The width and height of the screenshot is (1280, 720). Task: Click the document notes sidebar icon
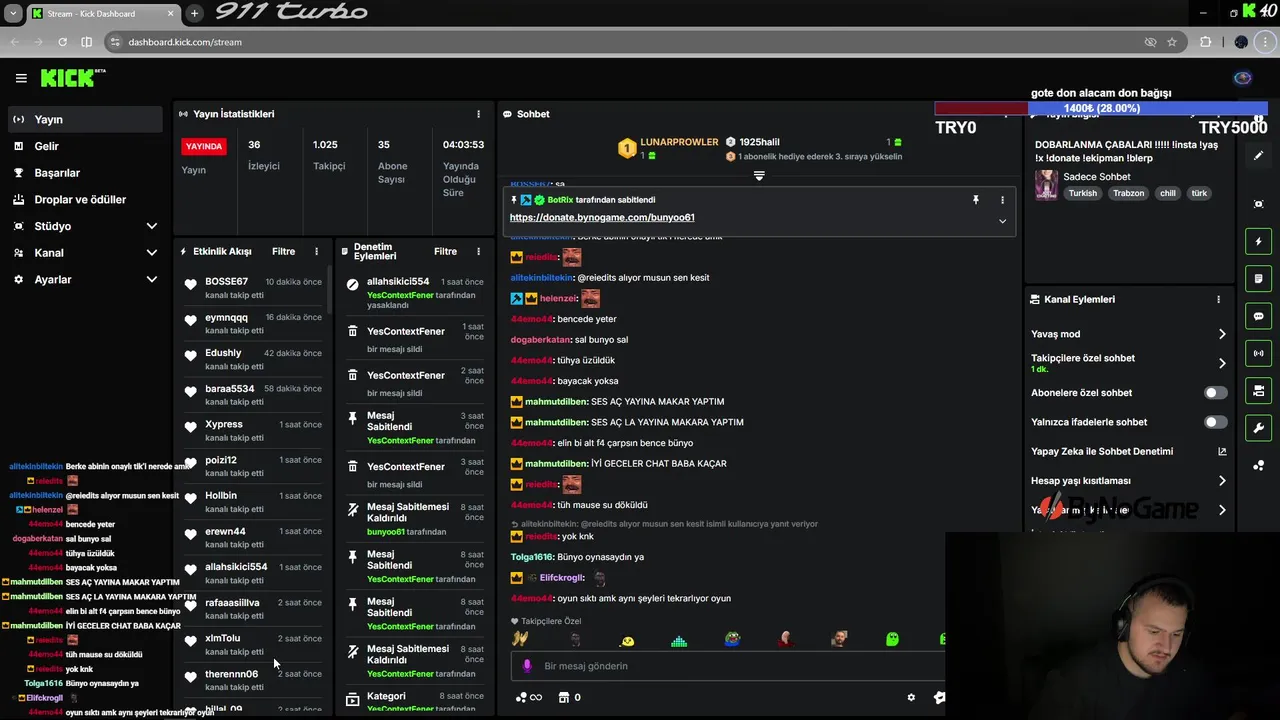coord(1258,278)
